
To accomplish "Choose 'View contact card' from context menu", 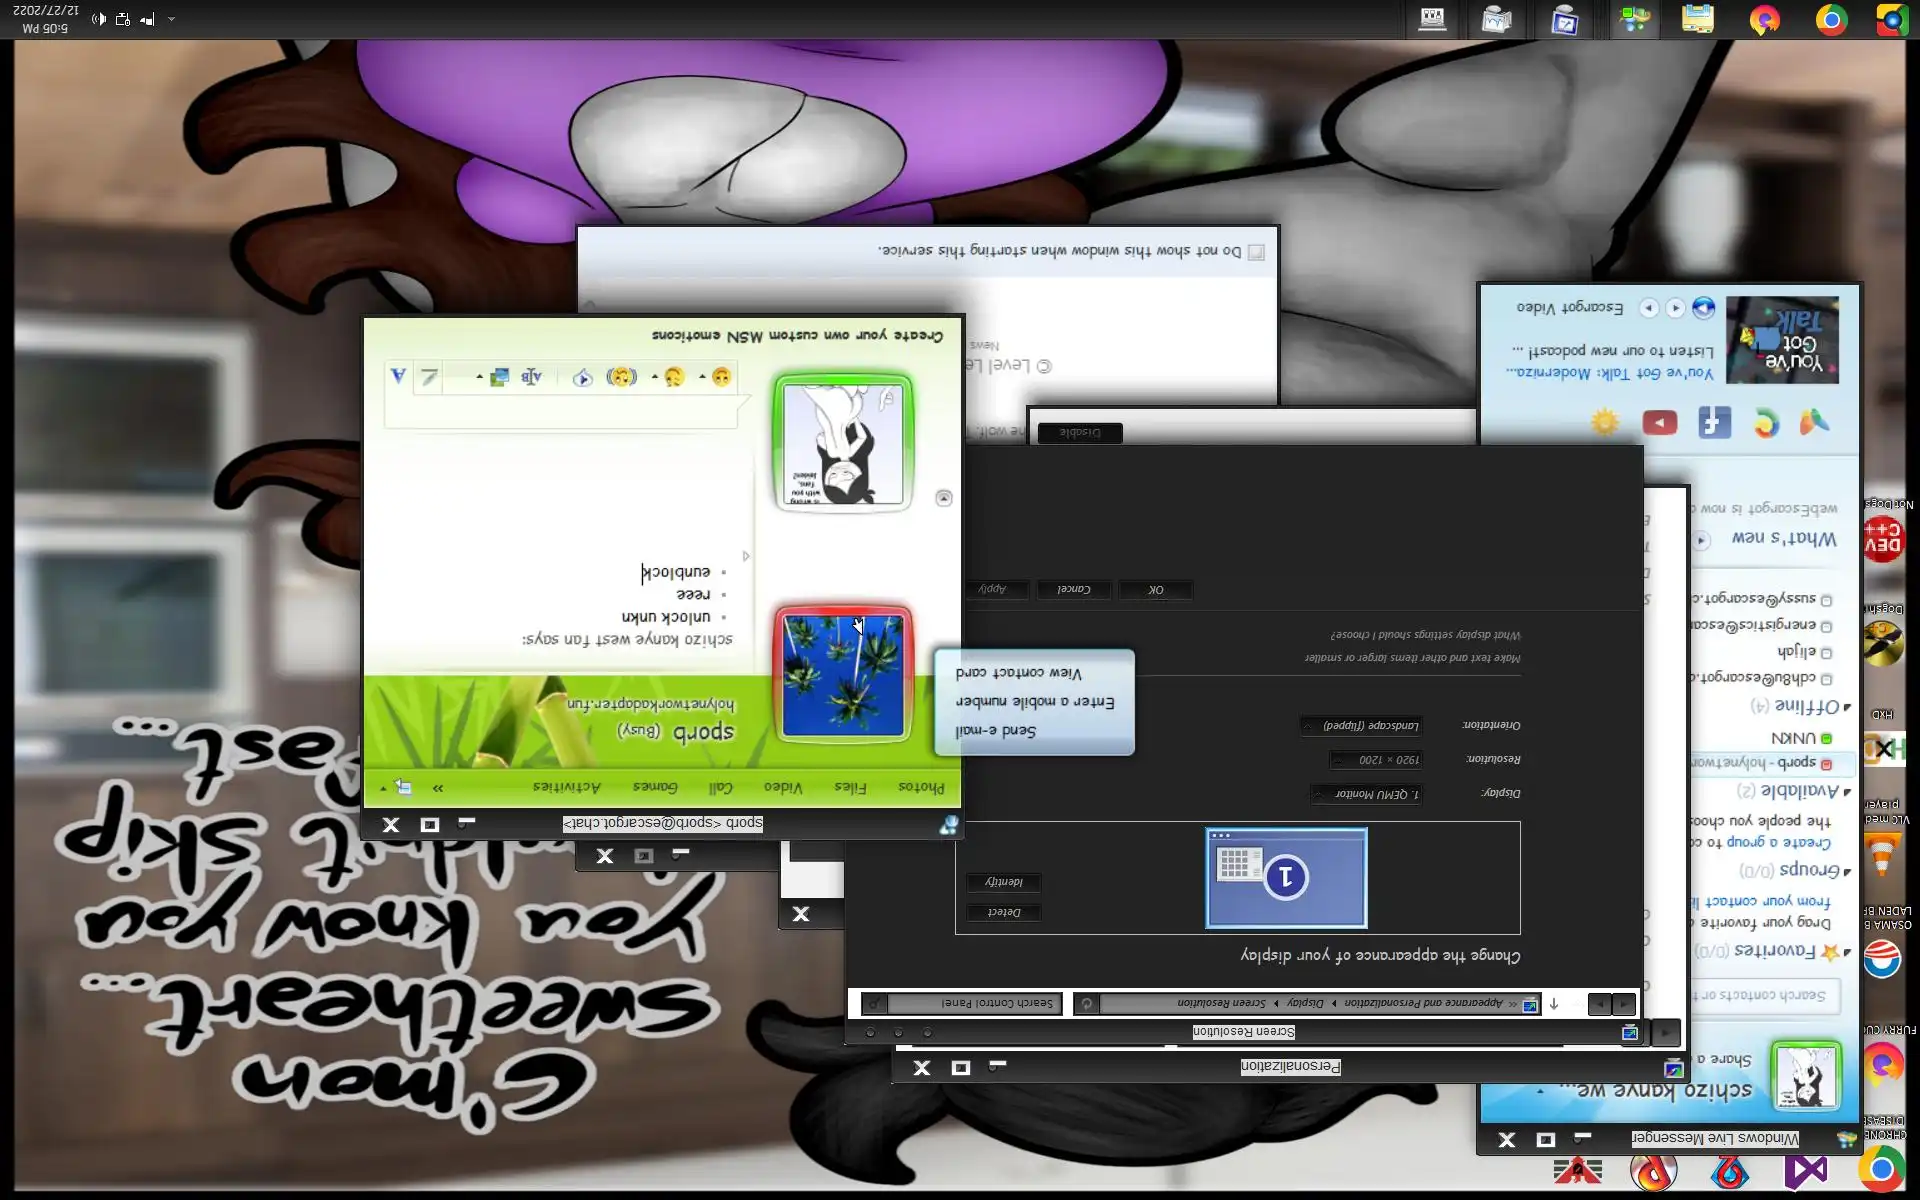I will coord(1018,673).
